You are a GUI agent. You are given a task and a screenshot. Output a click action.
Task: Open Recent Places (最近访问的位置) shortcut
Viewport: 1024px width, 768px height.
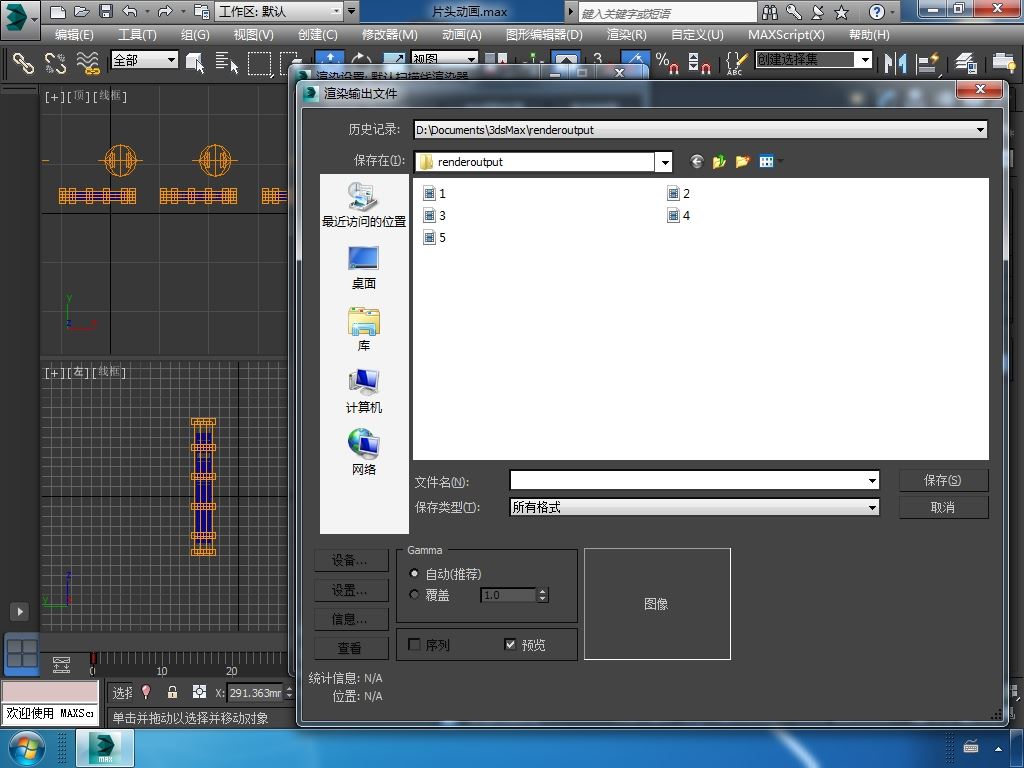(x=363, y=205)
